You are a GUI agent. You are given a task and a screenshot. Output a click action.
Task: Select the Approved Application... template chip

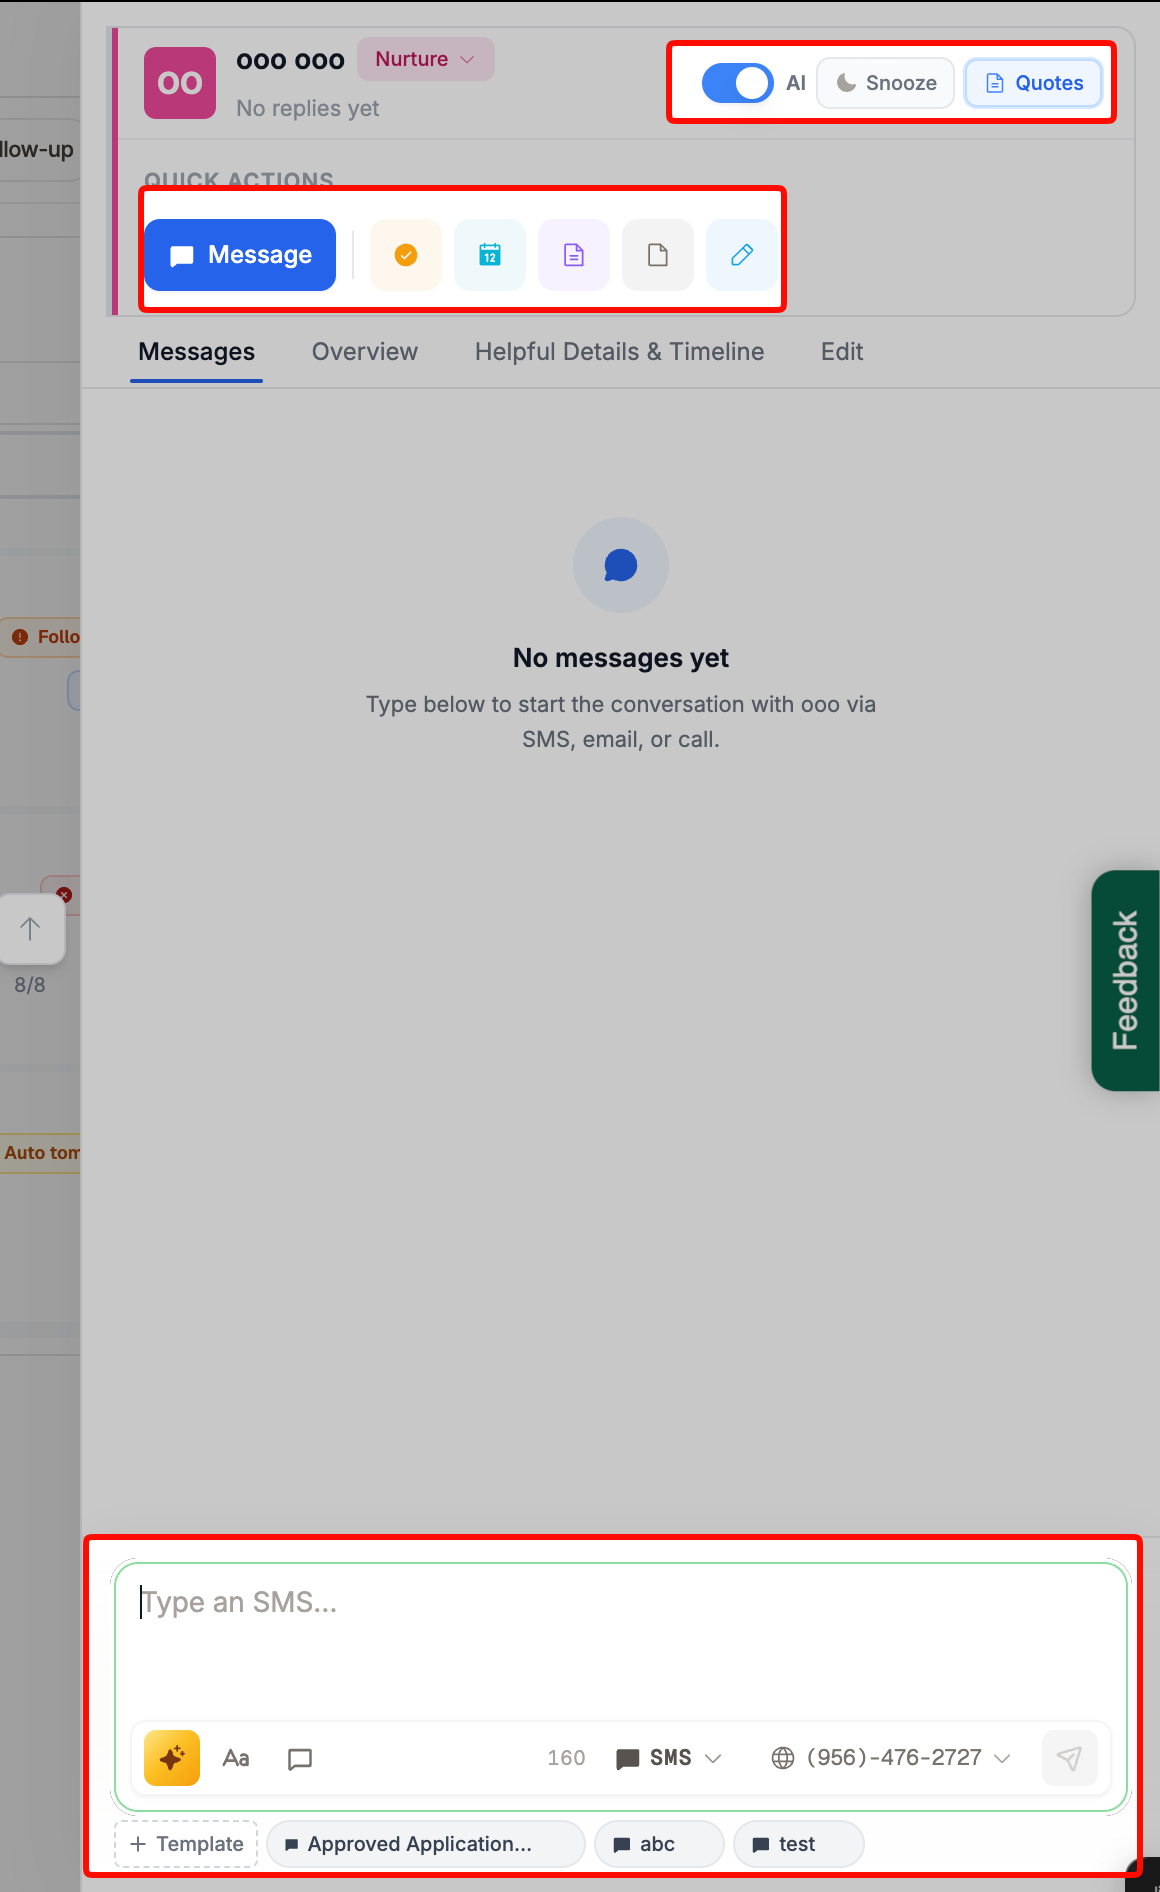coord(425,1844)
